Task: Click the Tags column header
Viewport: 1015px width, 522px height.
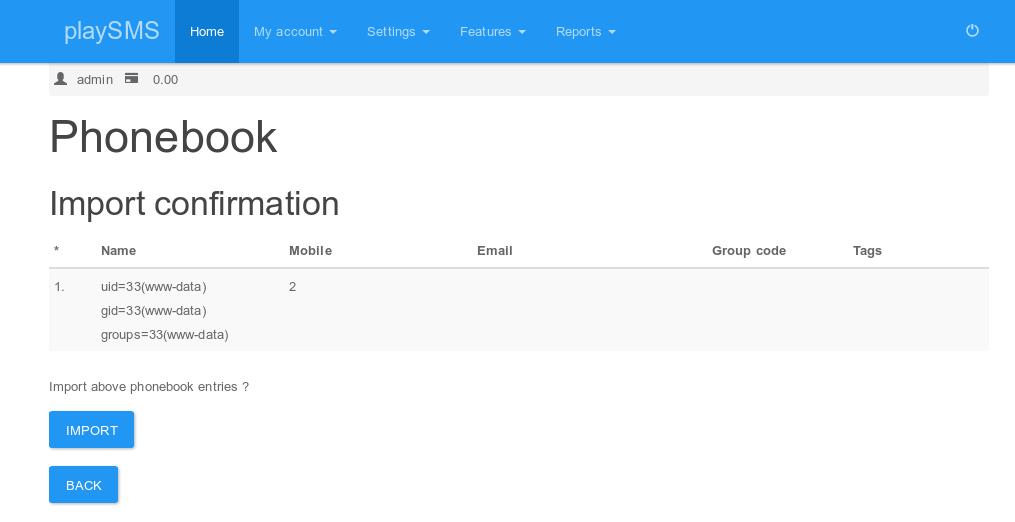Action: point(867,251)
